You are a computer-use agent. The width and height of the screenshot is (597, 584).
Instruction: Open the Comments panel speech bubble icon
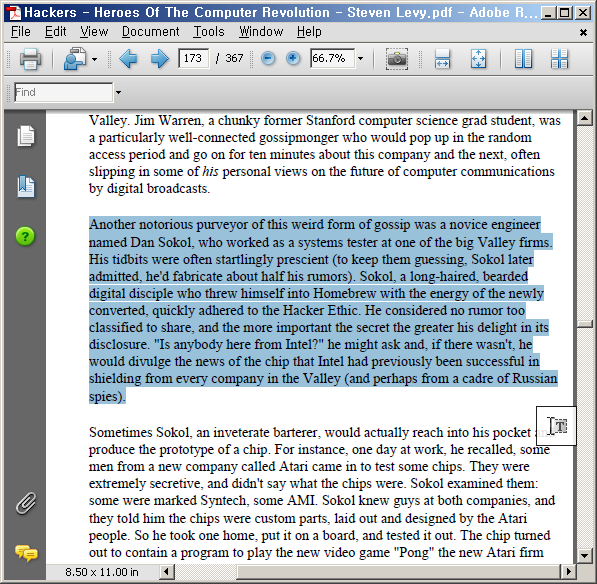coord(26,553)
